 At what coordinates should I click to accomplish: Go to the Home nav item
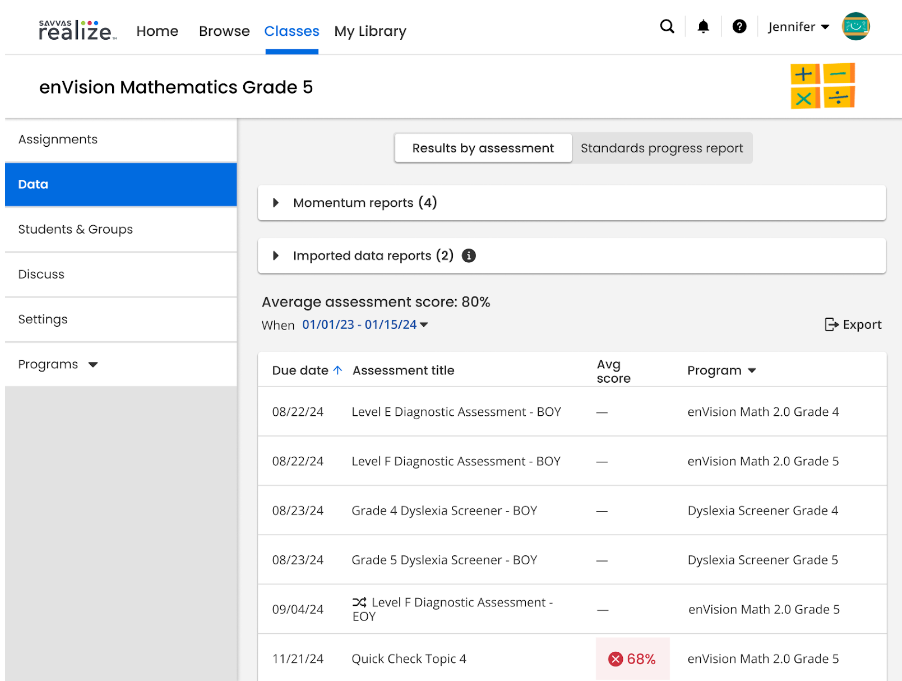(x=157, y=31)
